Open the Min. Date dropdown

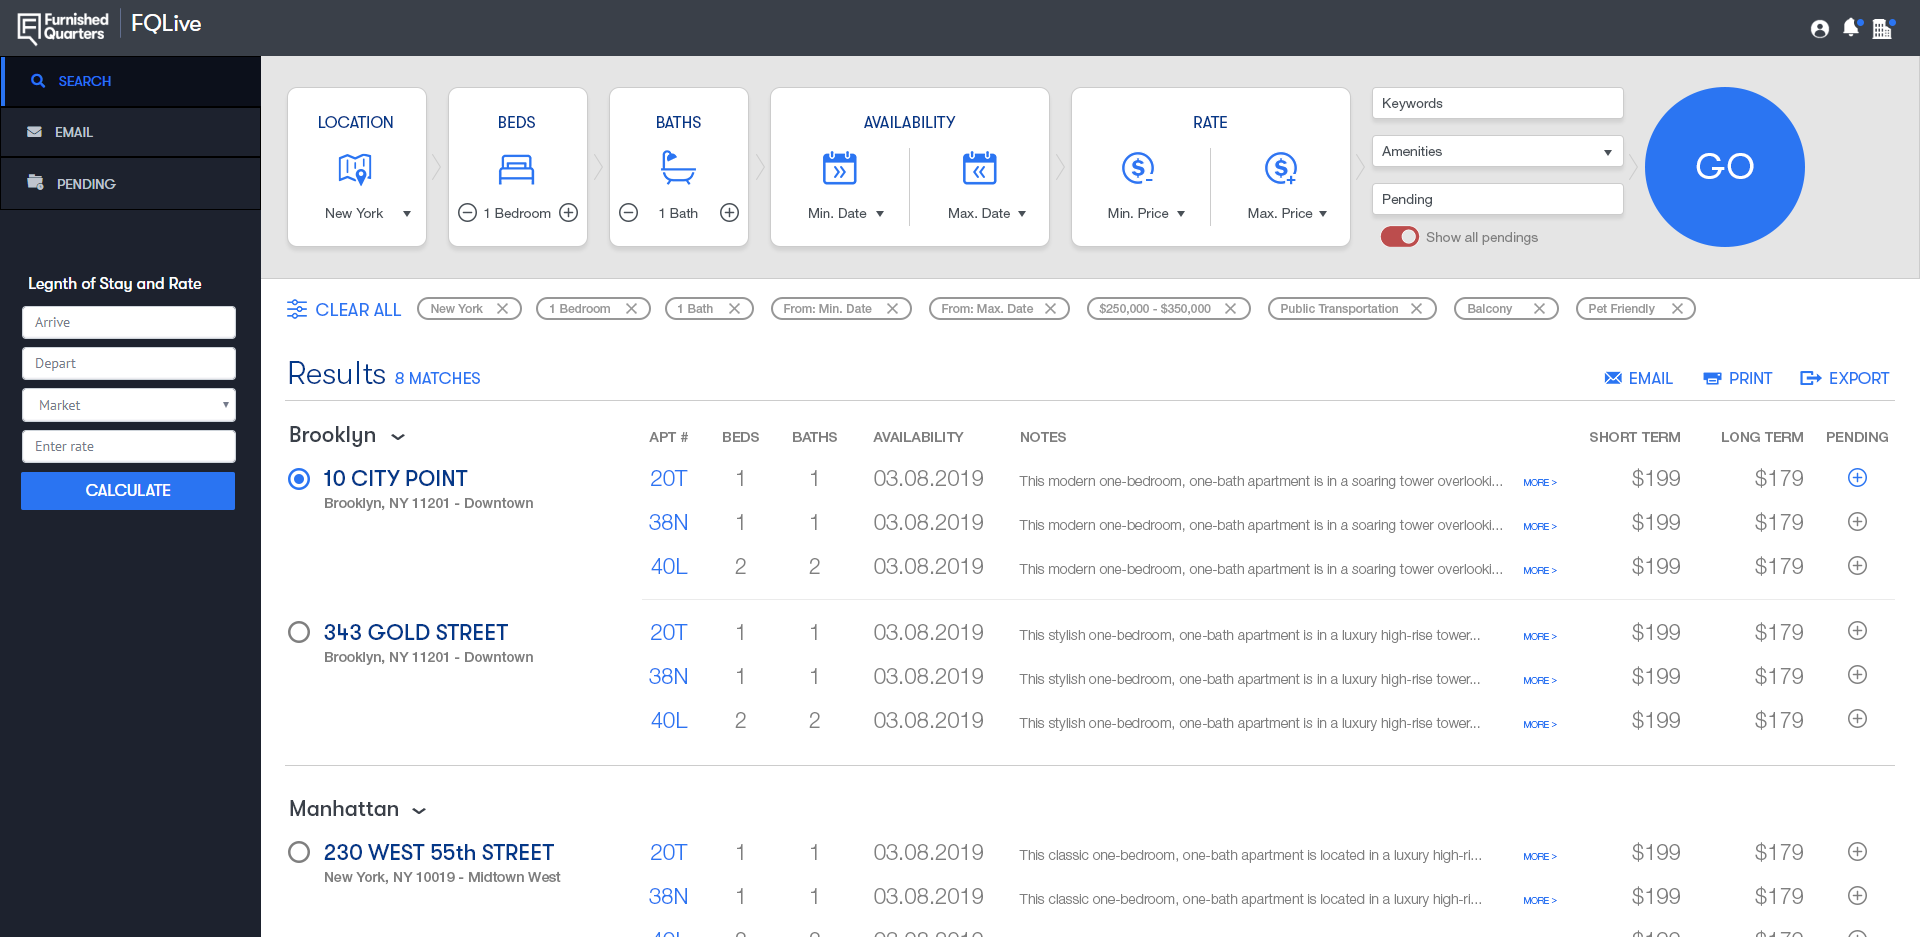click(846, 213)
